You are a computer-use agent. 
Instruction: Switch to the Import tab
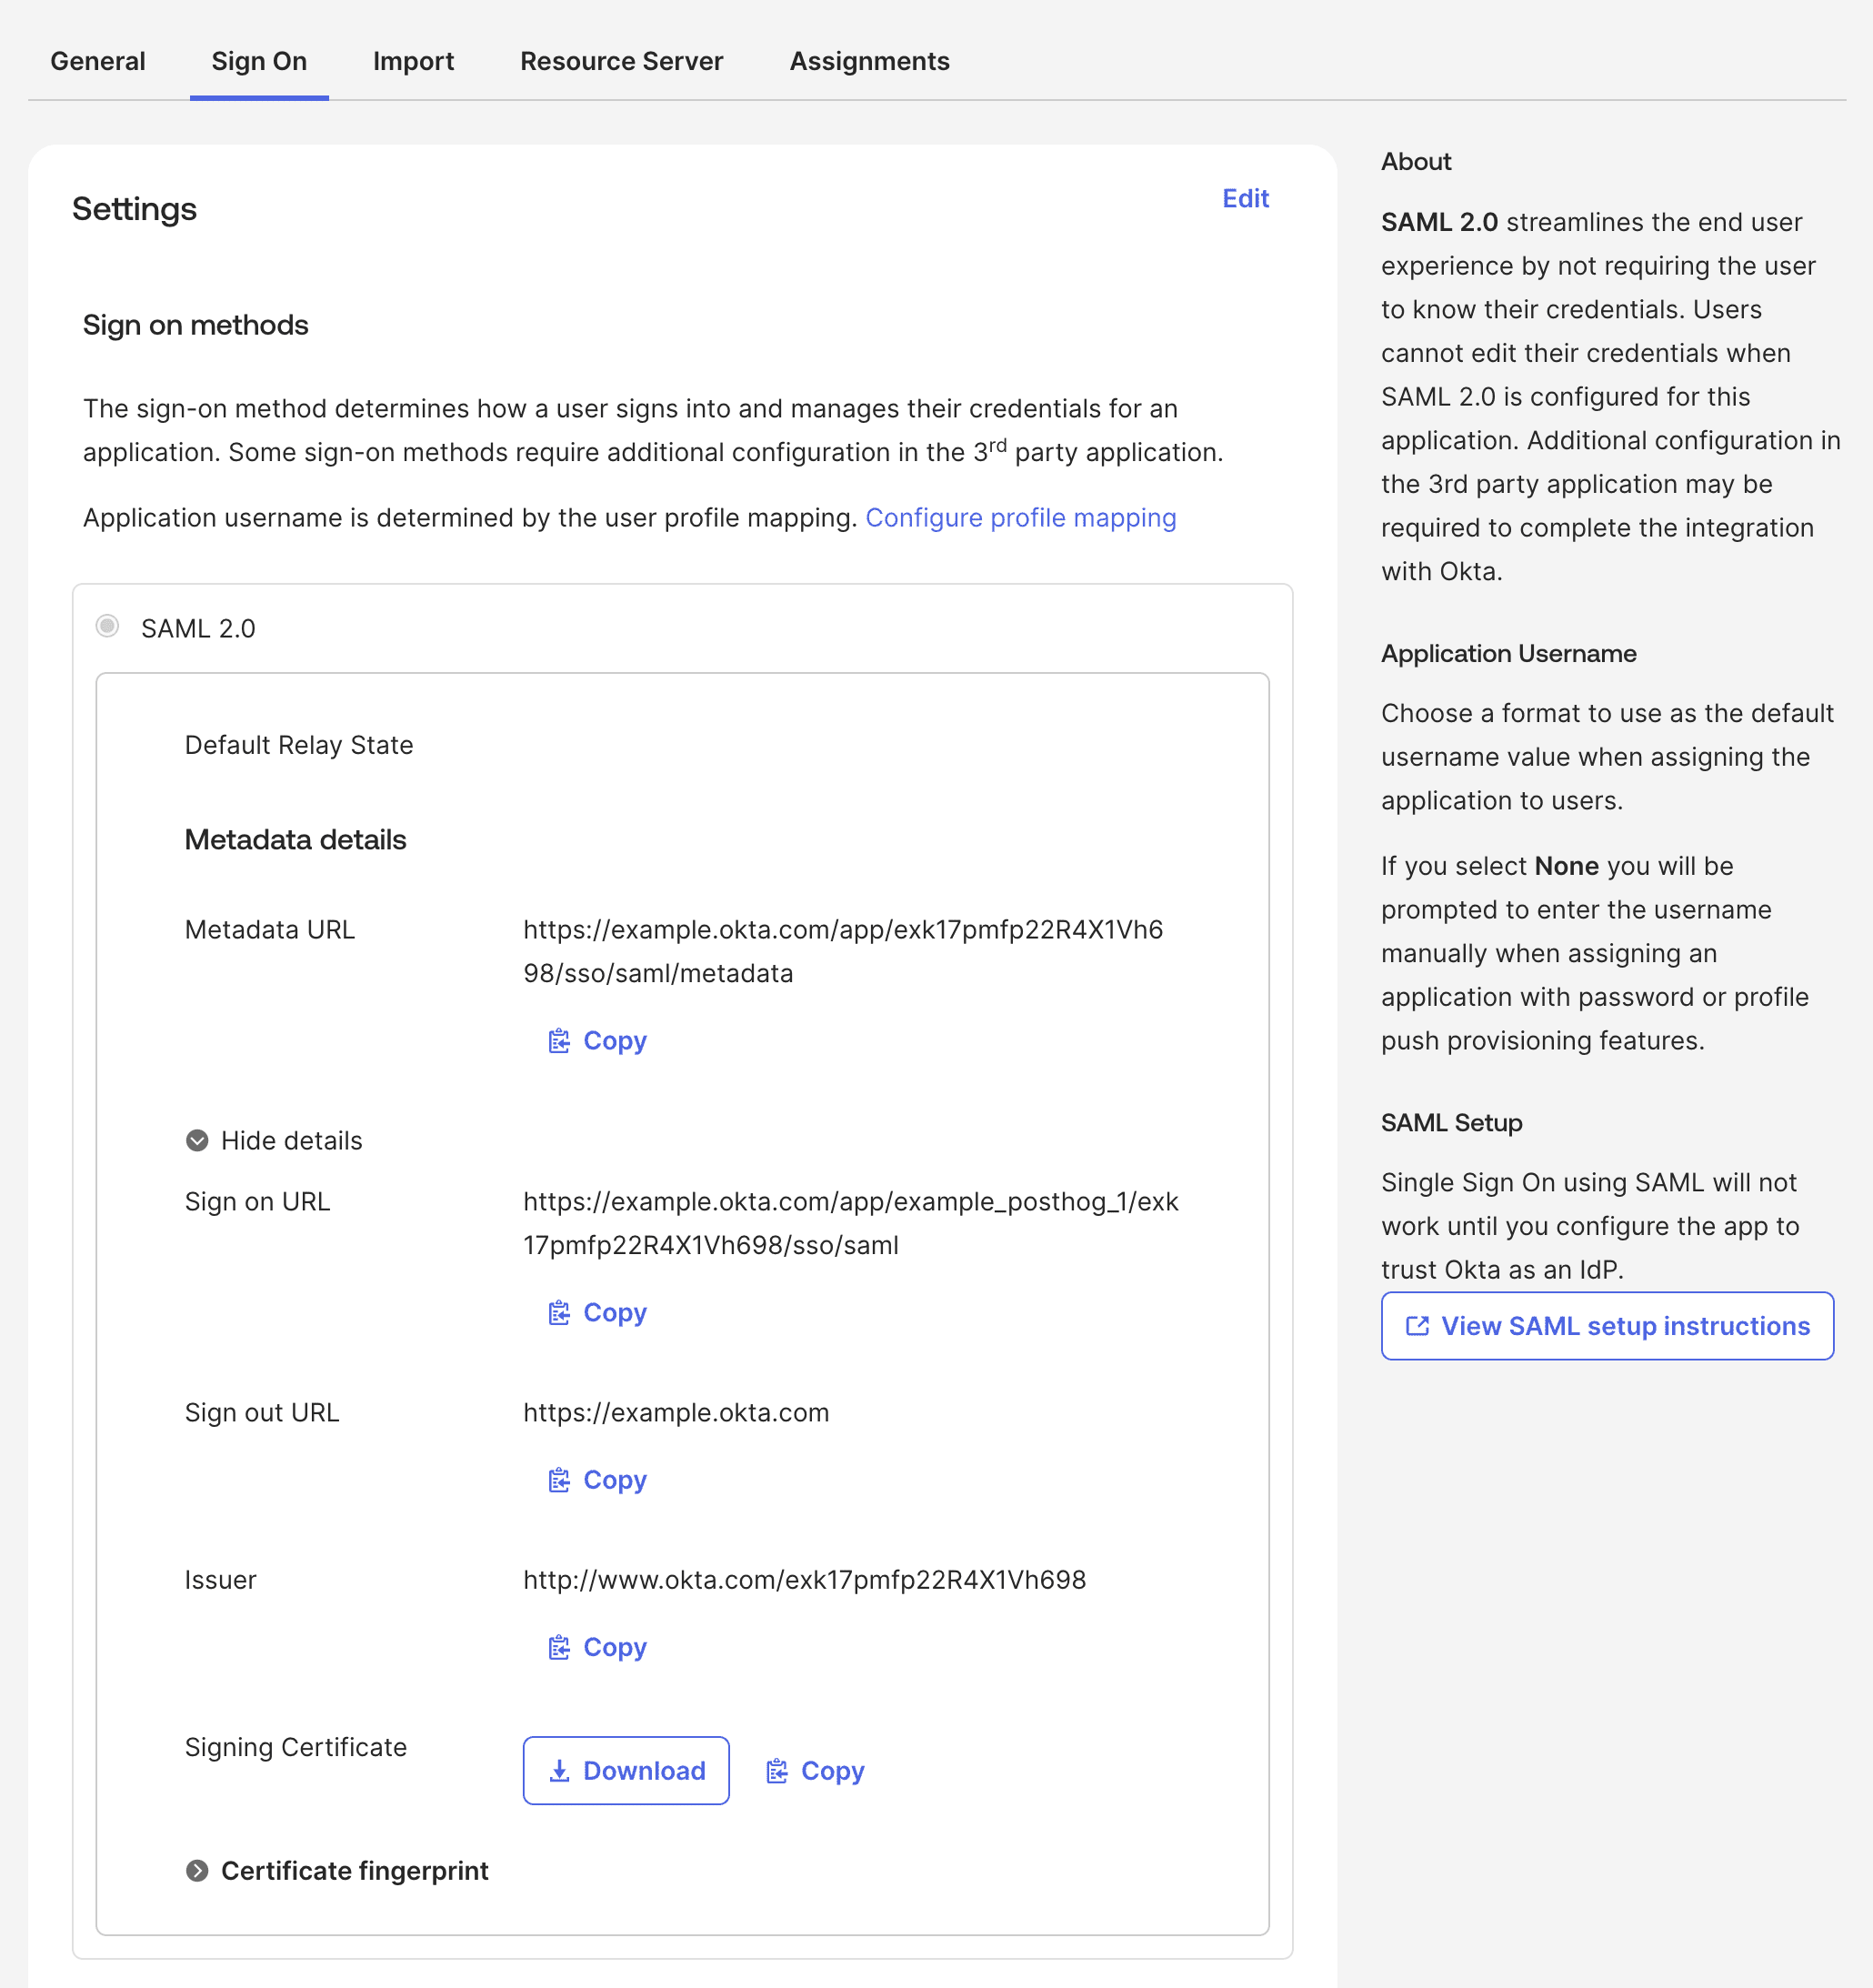(413, 61)
